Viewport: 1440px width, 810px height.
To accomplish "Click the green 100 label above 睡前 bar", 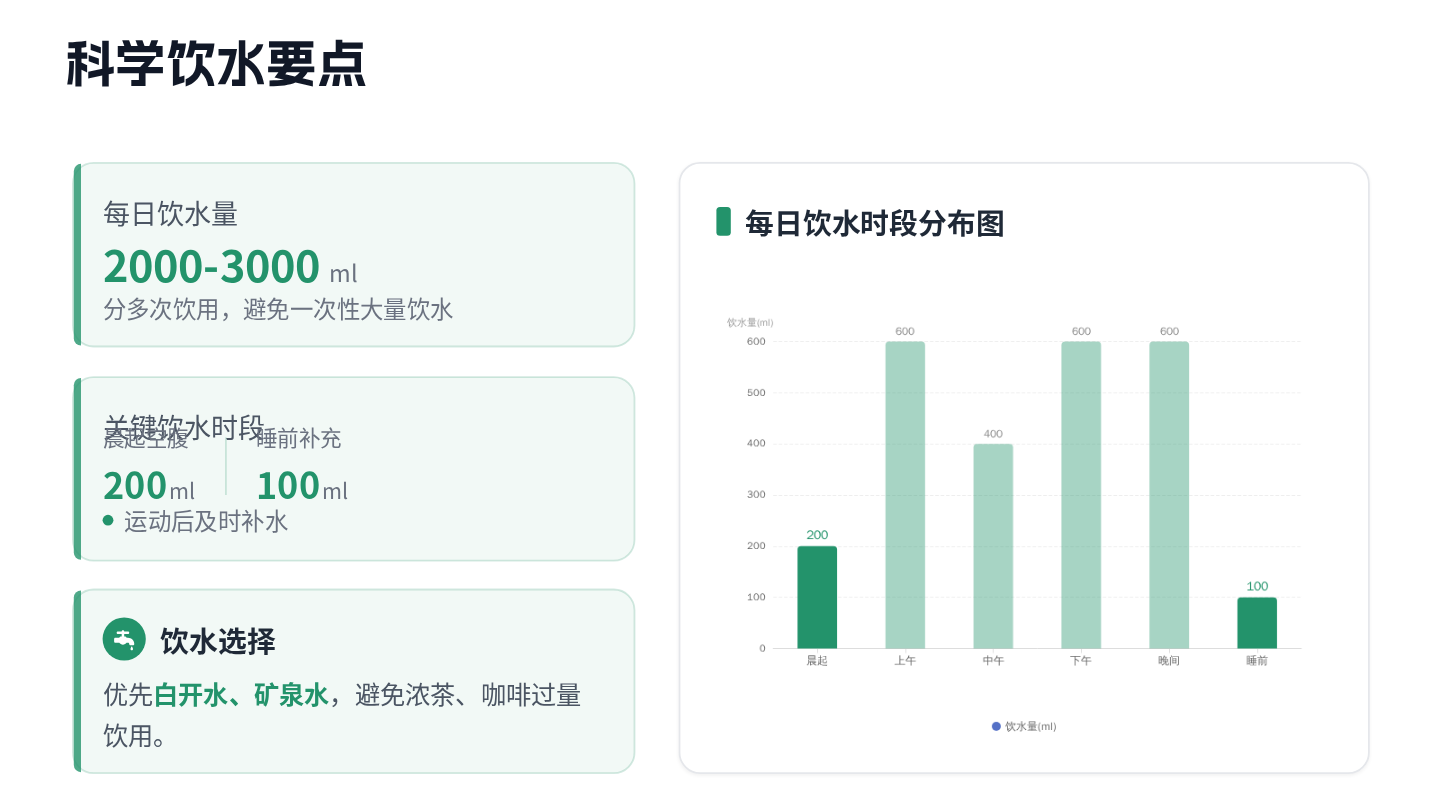I will [1257, 587].
